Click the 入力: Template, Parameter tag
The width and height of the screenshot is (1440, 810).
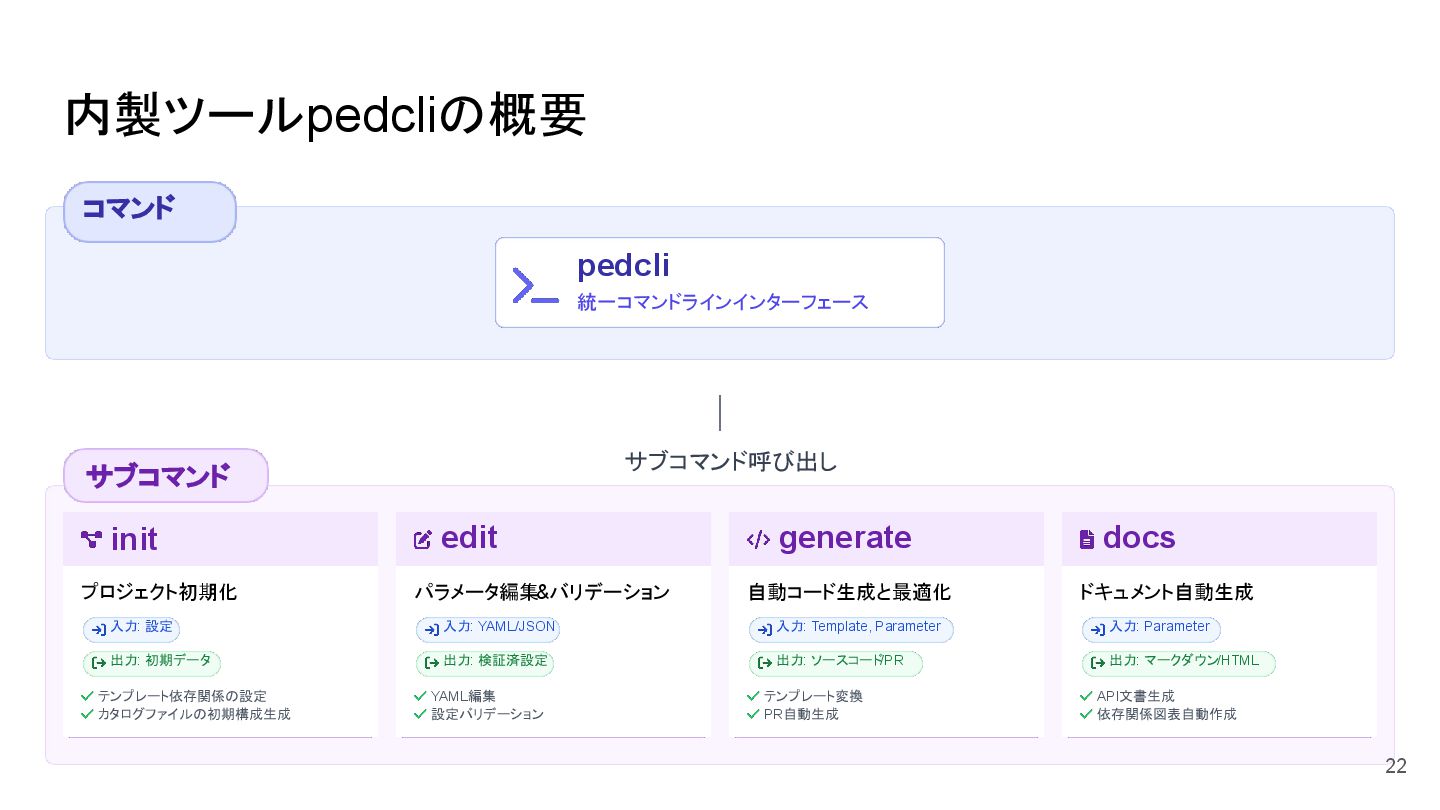point(851,628)
